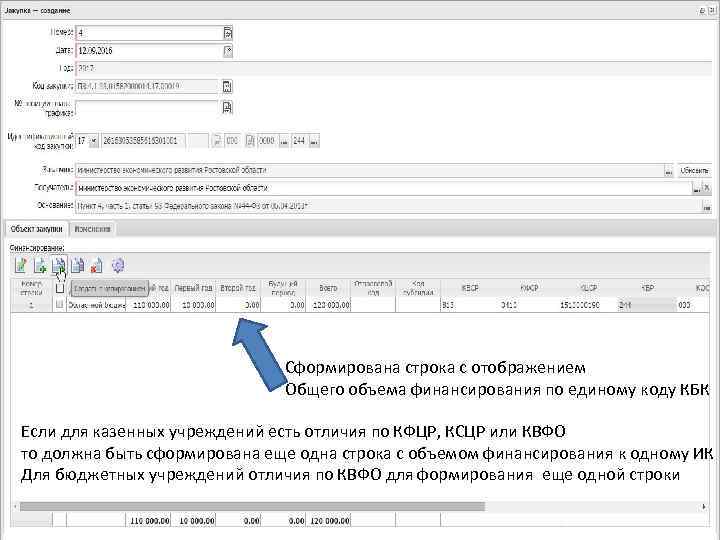Click the Отраслевой код column header

[373, 288]
